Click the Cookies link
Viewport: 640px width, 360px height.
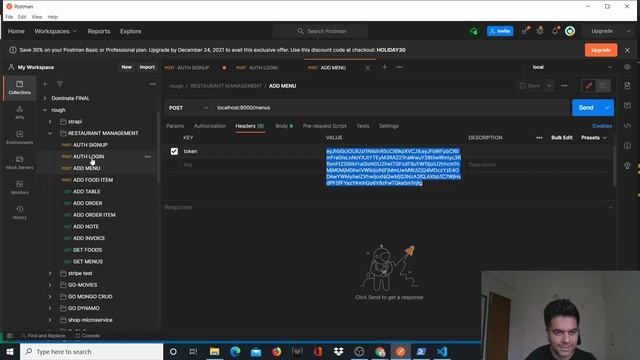click(602, 126)
